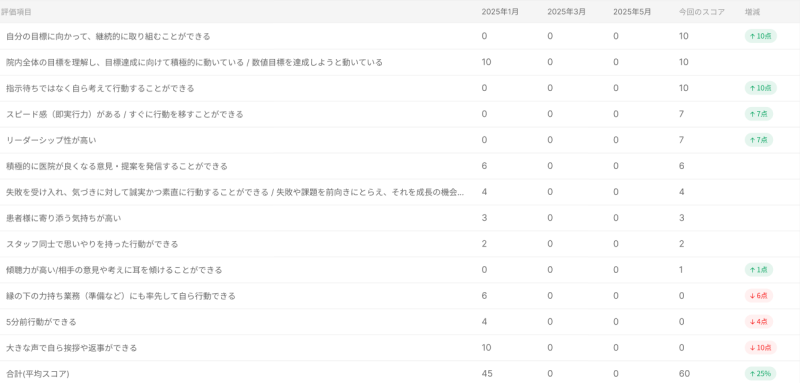Image resolution: width=800 pixels, height=383 pixels.
Task: Click 今回のスコア value 10 in 院内全体の目標 row
Action: 684,62
